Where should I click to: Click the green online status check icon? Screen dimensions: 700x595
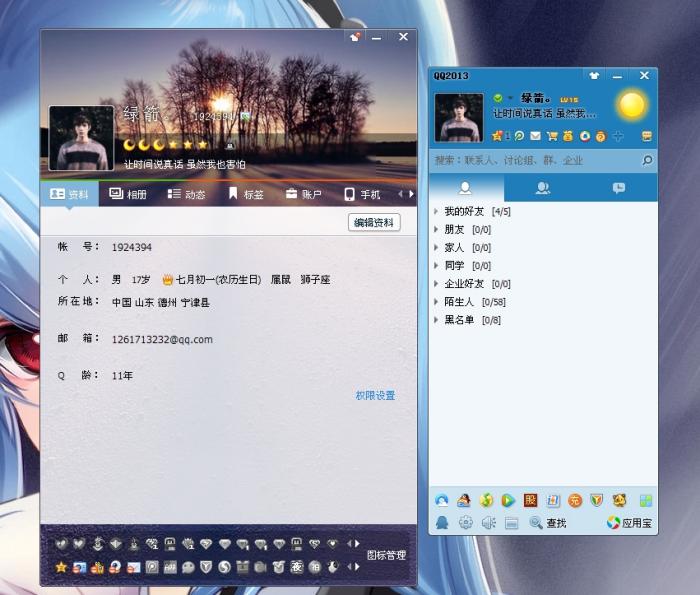pyautogui.click(x=498, y=98)
